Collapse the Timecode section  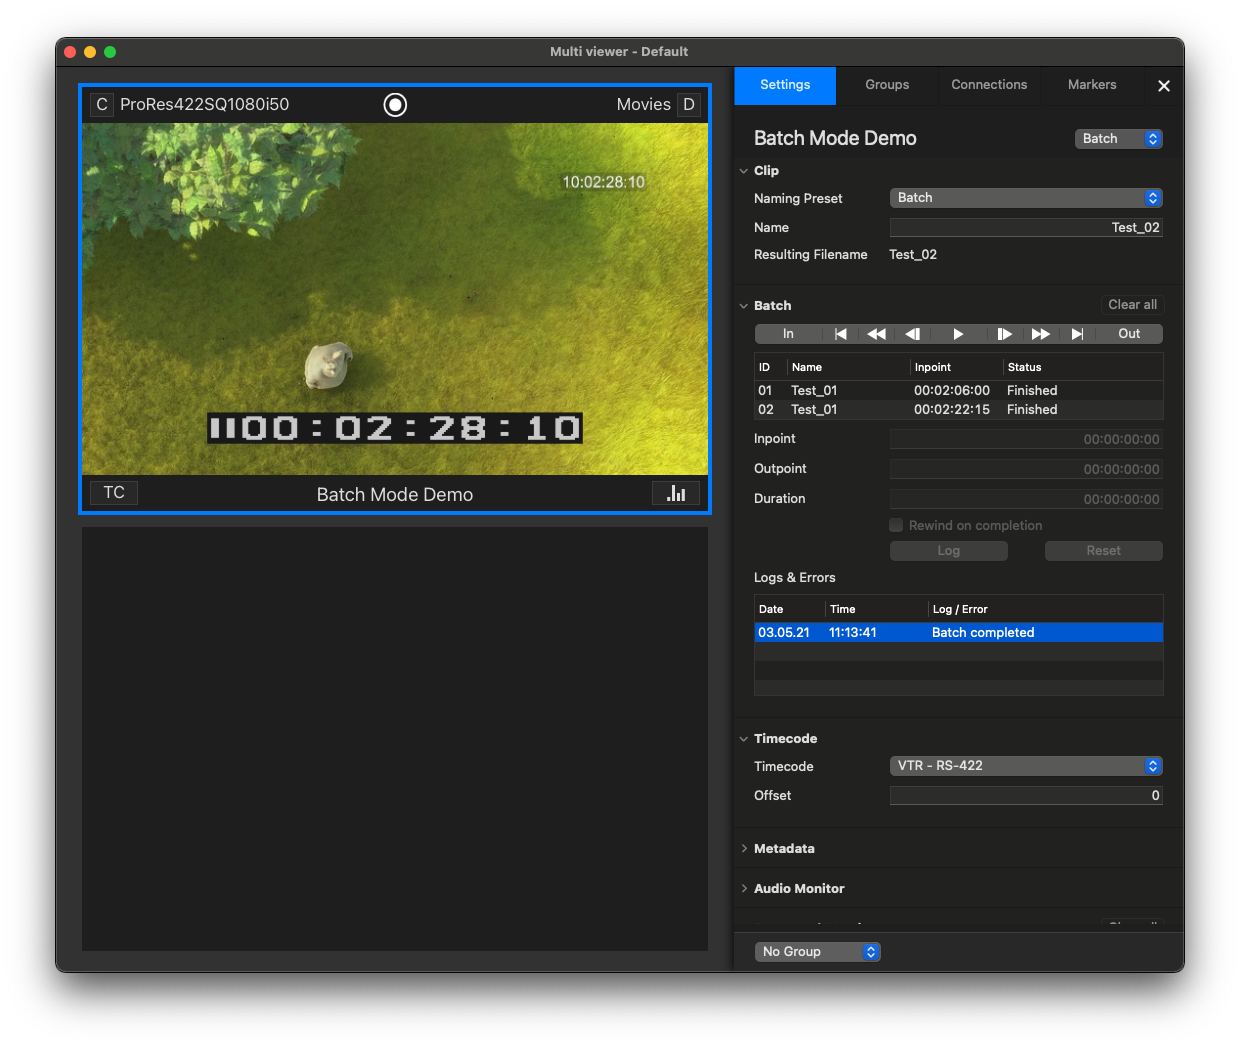[744, 739]
